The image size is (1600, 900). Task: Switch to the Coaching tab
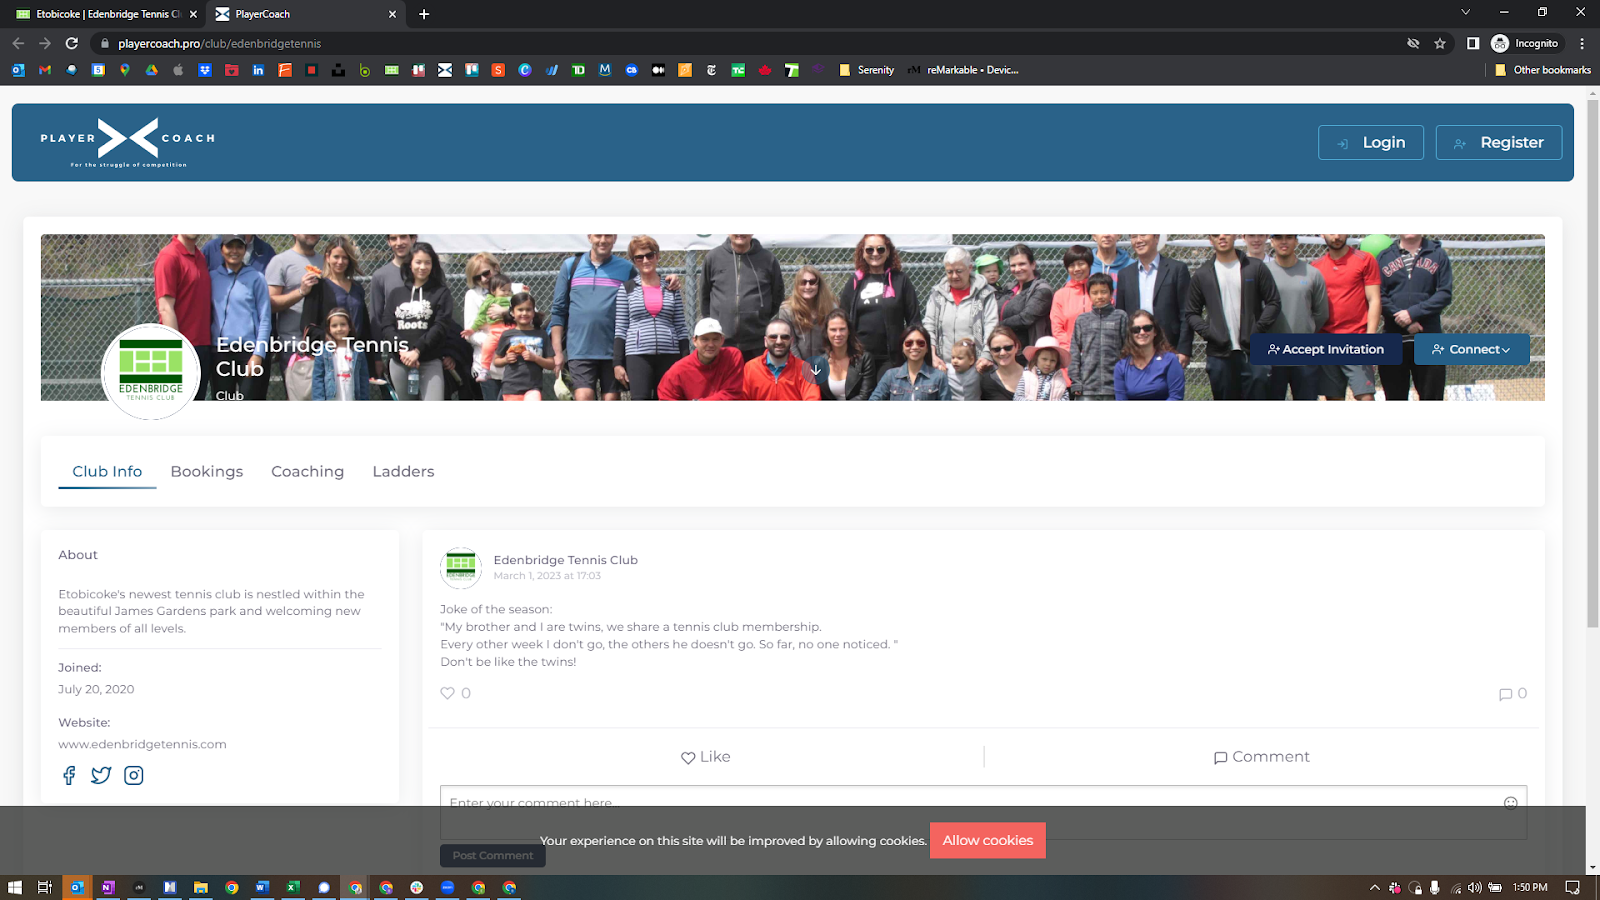(307, 471)
